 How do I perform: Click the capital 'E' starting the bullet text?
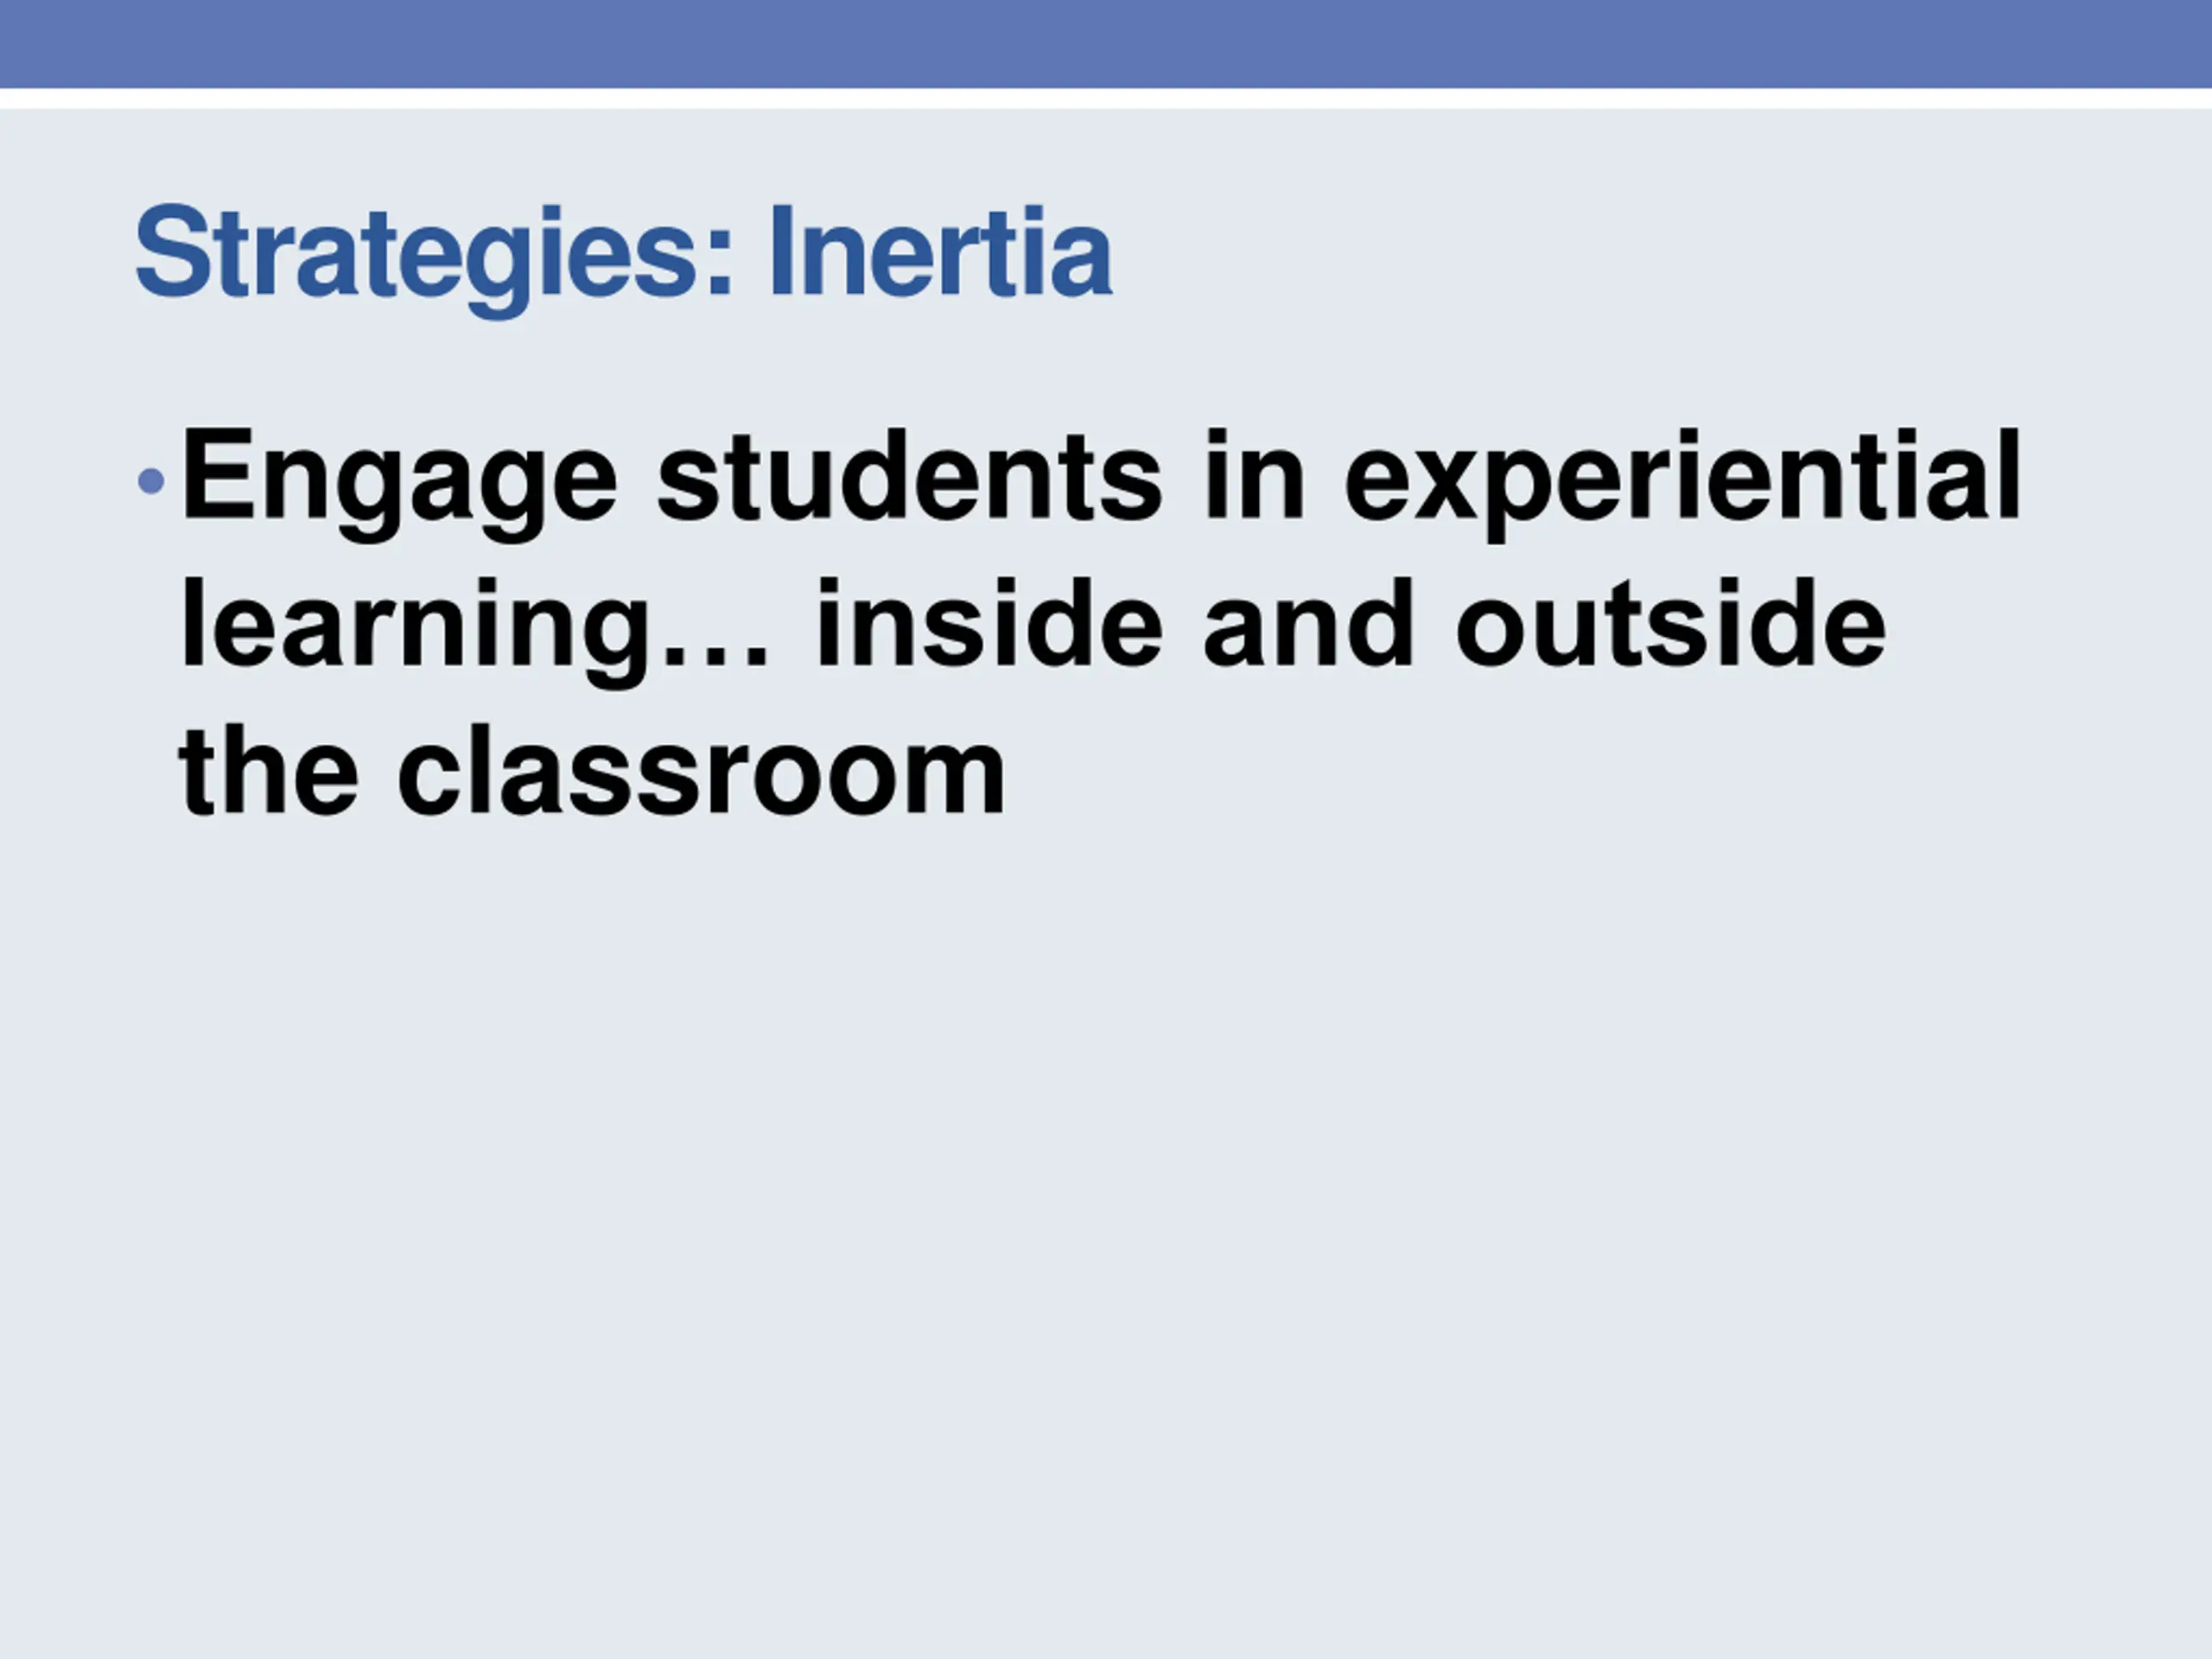(215, 475)
